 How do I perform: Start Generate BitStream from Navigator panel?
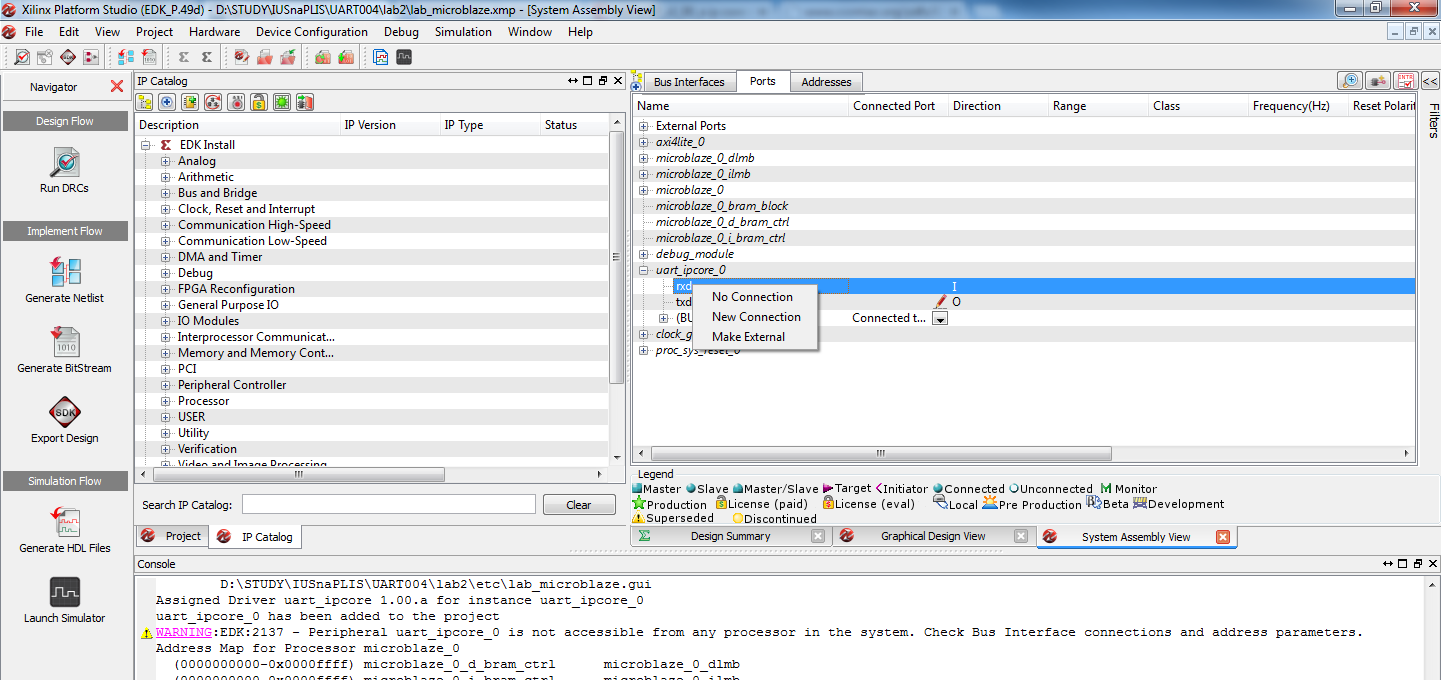64,350
